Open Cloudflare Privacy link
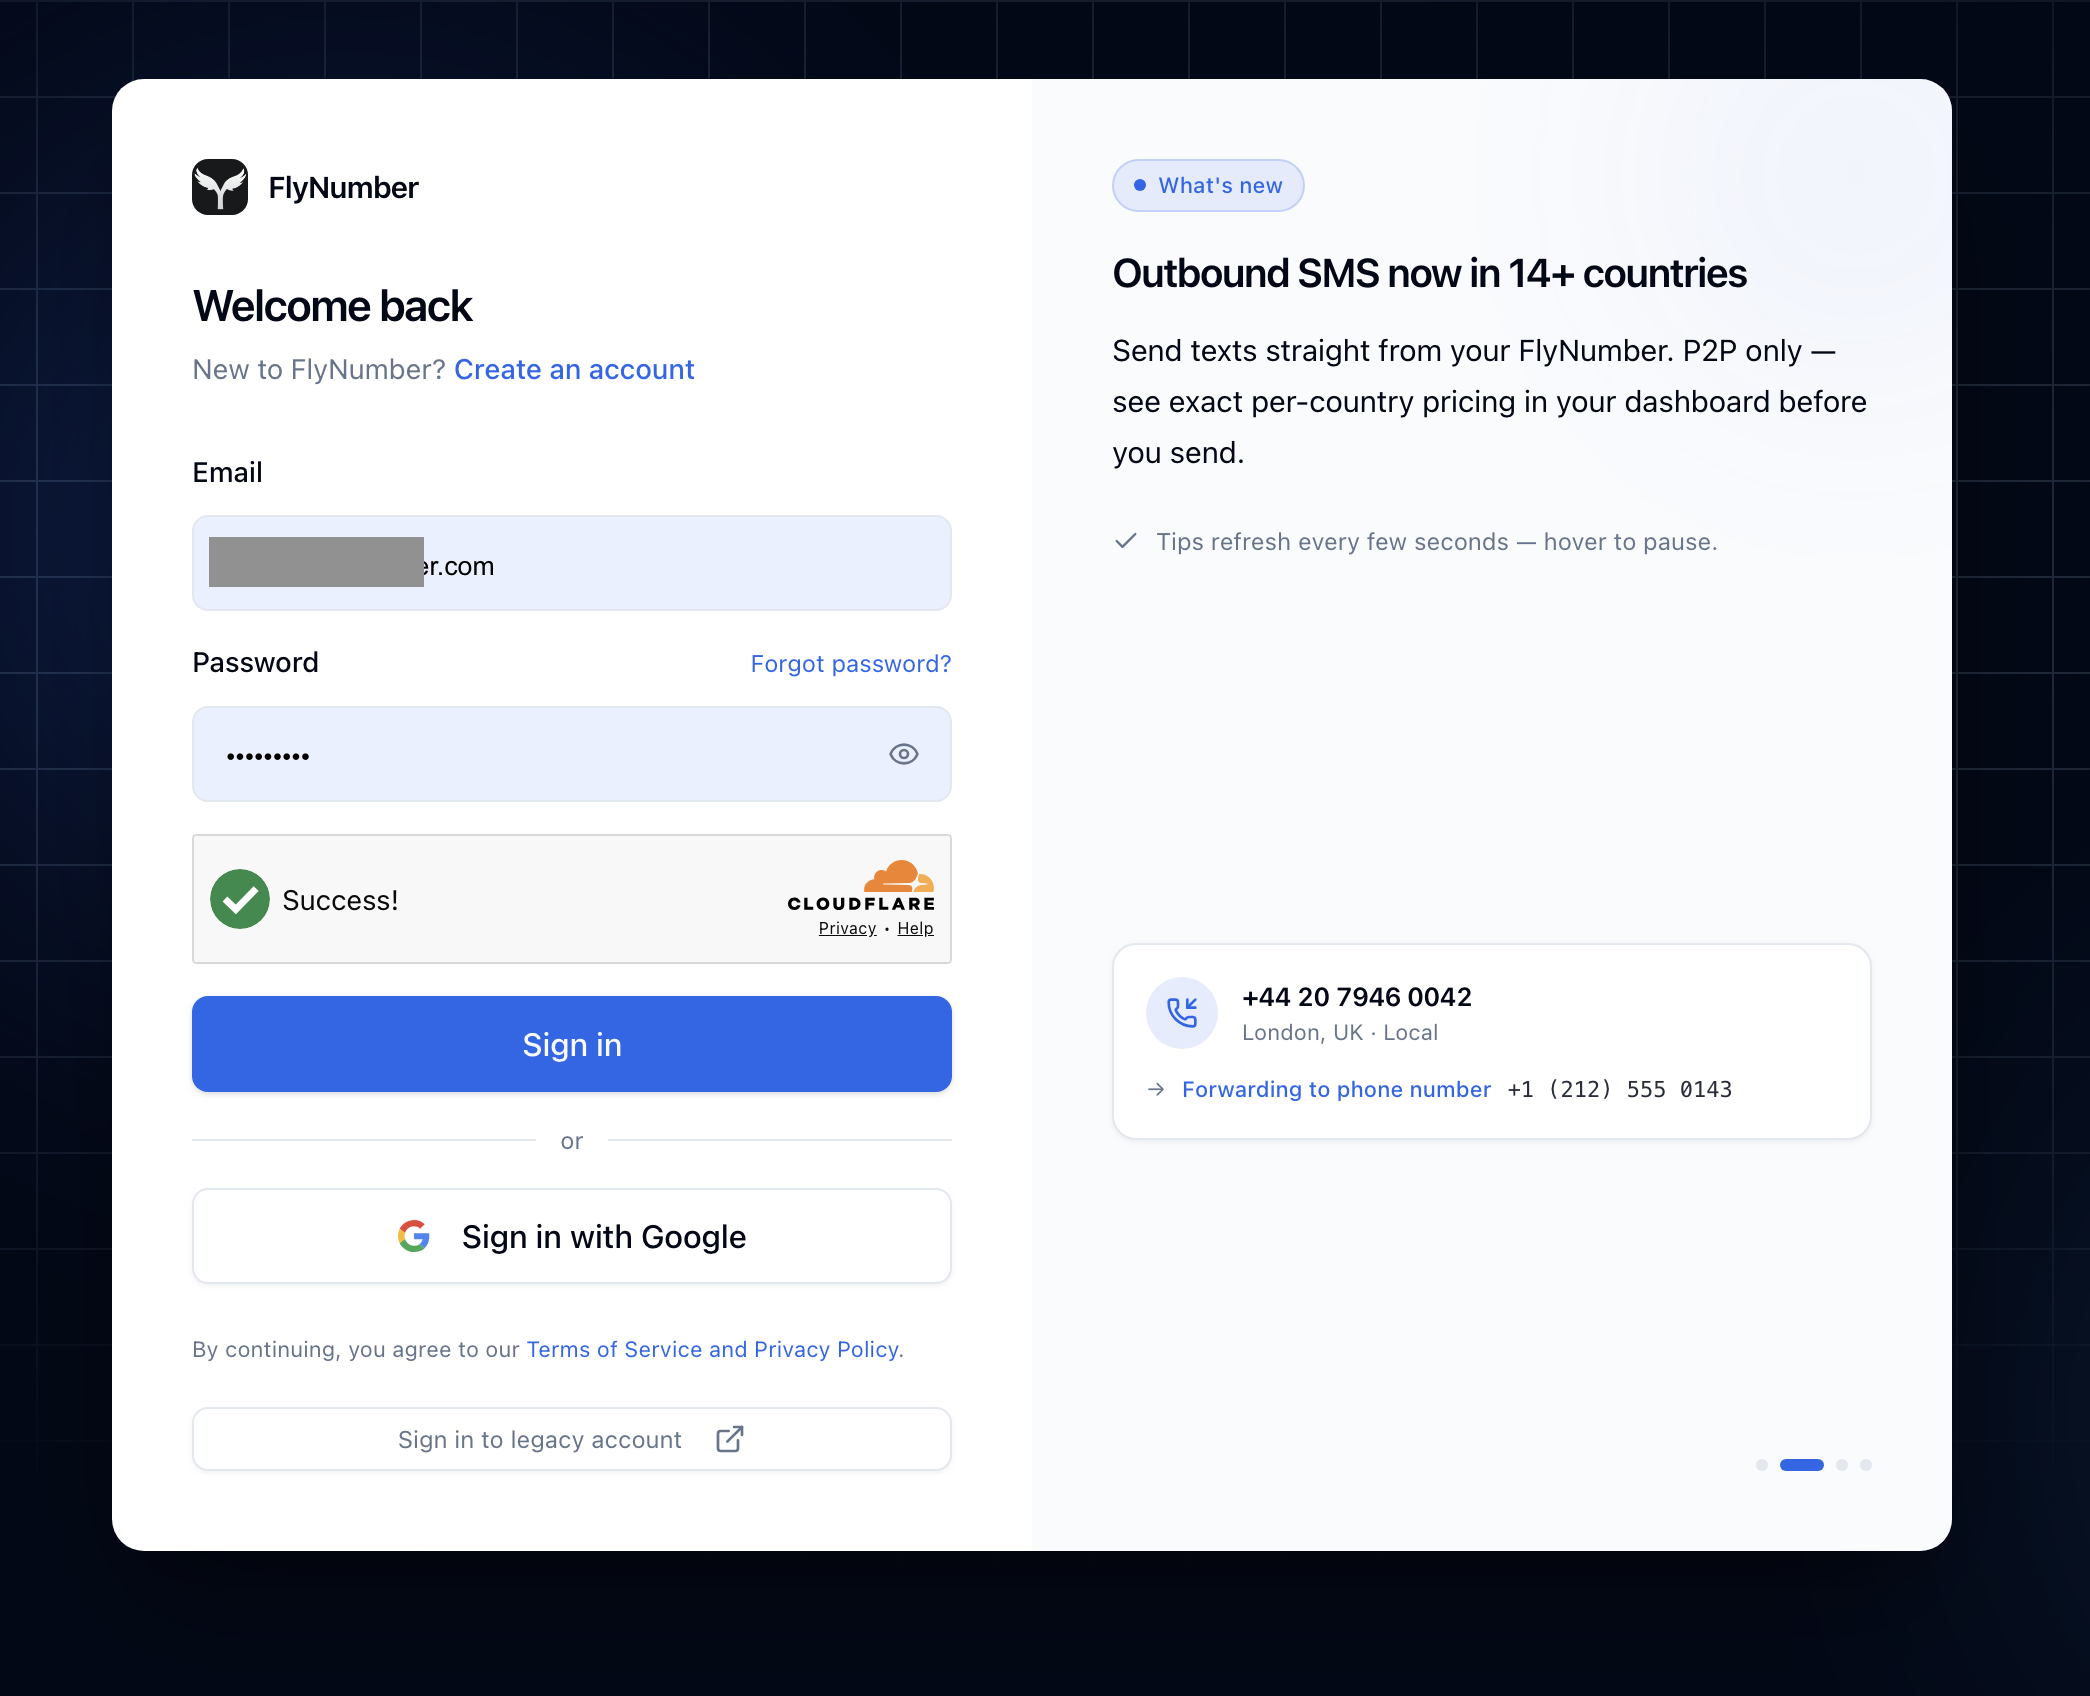Screen dimensions: 2090x1696 (x=847, y=928)
